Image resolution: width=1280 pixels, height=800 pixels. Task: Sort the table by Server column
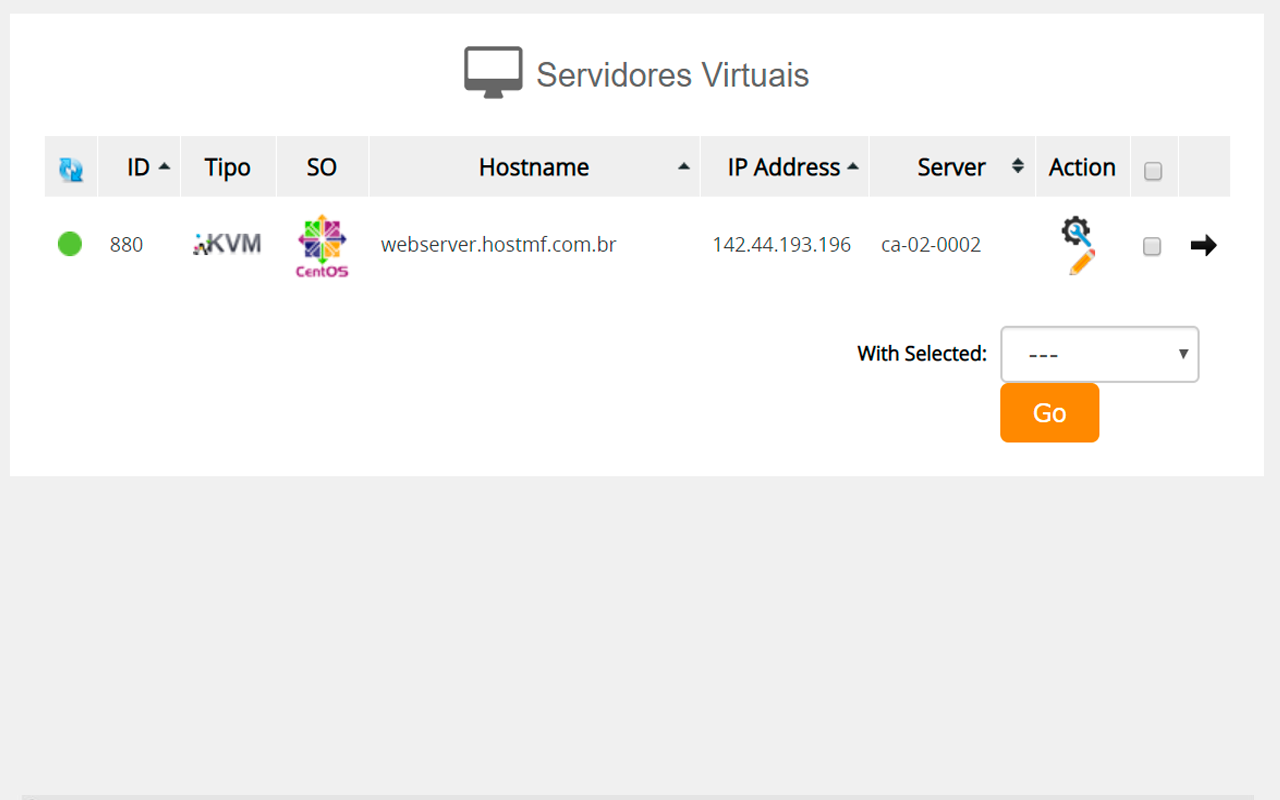coord(952,167)
